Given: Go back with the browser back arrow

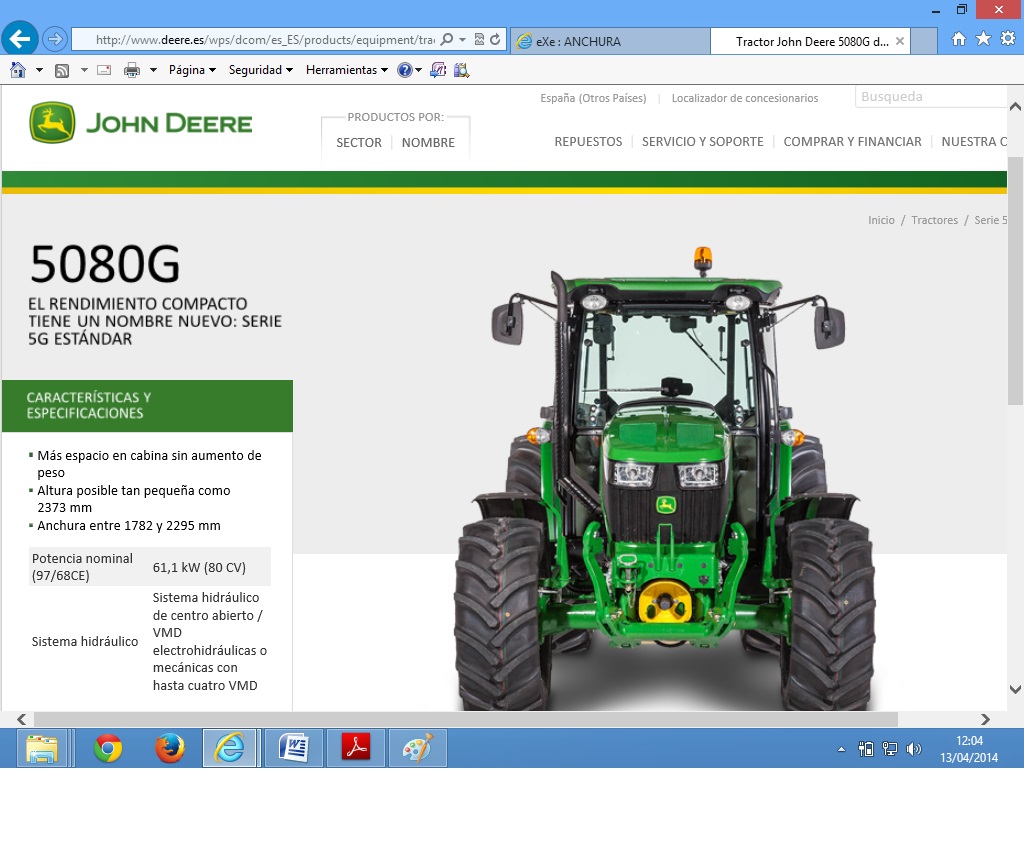Looking at the screenshot, I should 20,39.
